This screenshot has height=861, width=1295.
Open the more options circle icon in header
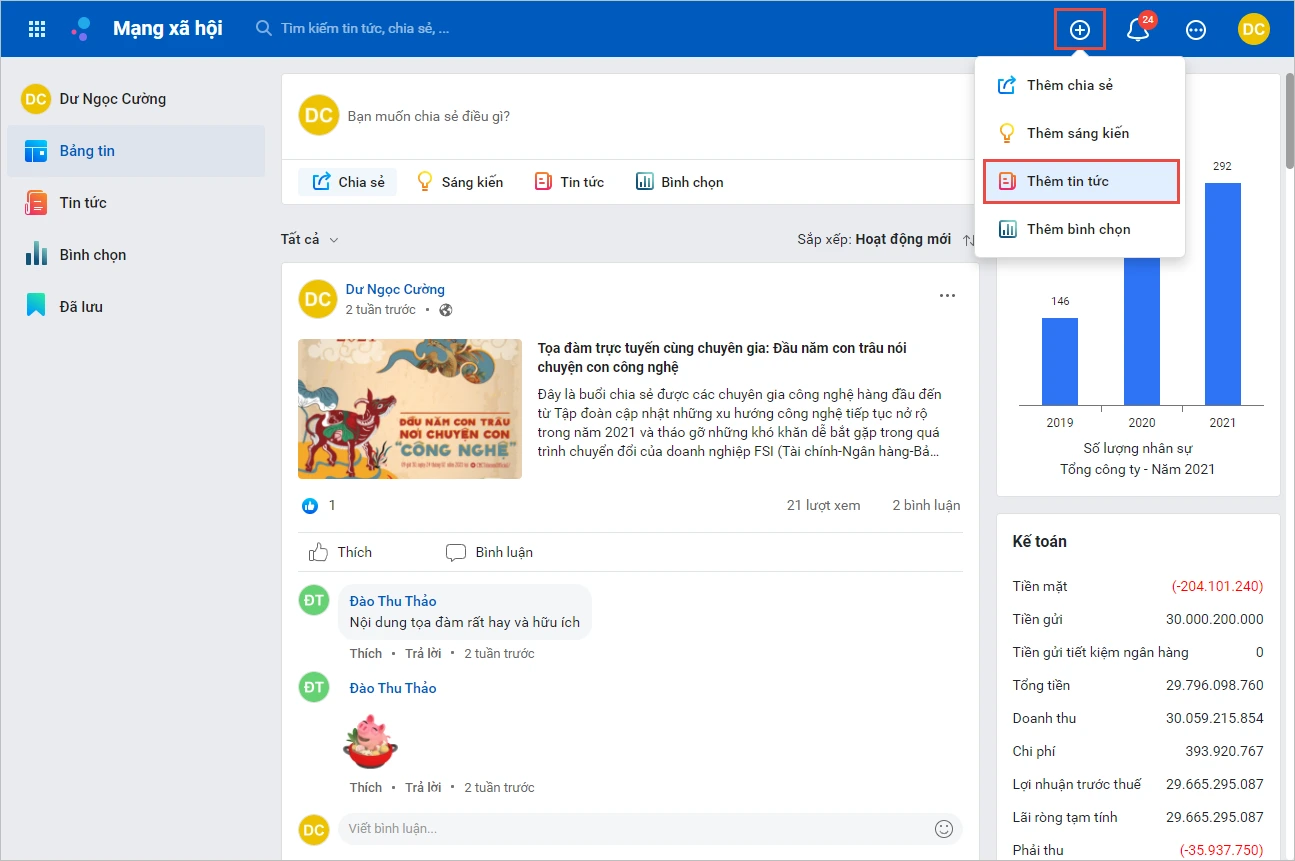click(1196, 29)
